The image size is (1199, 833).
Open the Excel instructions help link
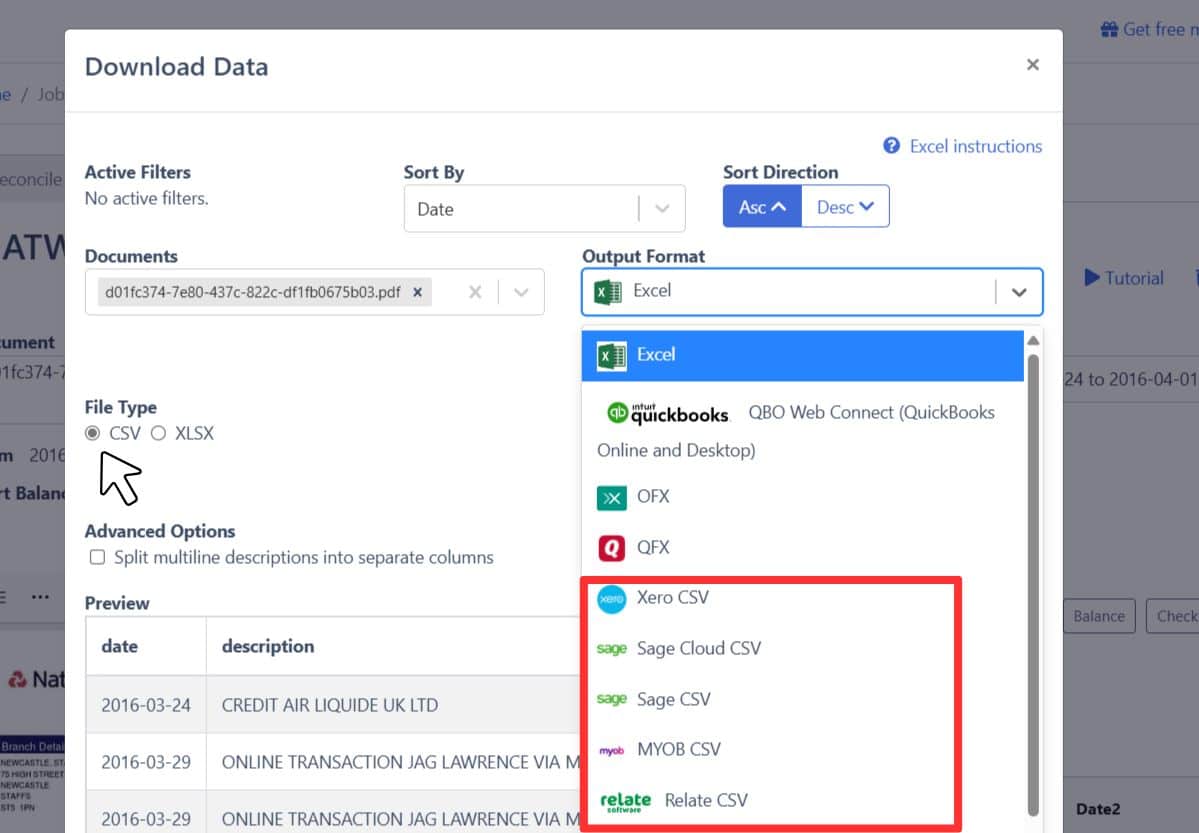(x=975, y=146)
